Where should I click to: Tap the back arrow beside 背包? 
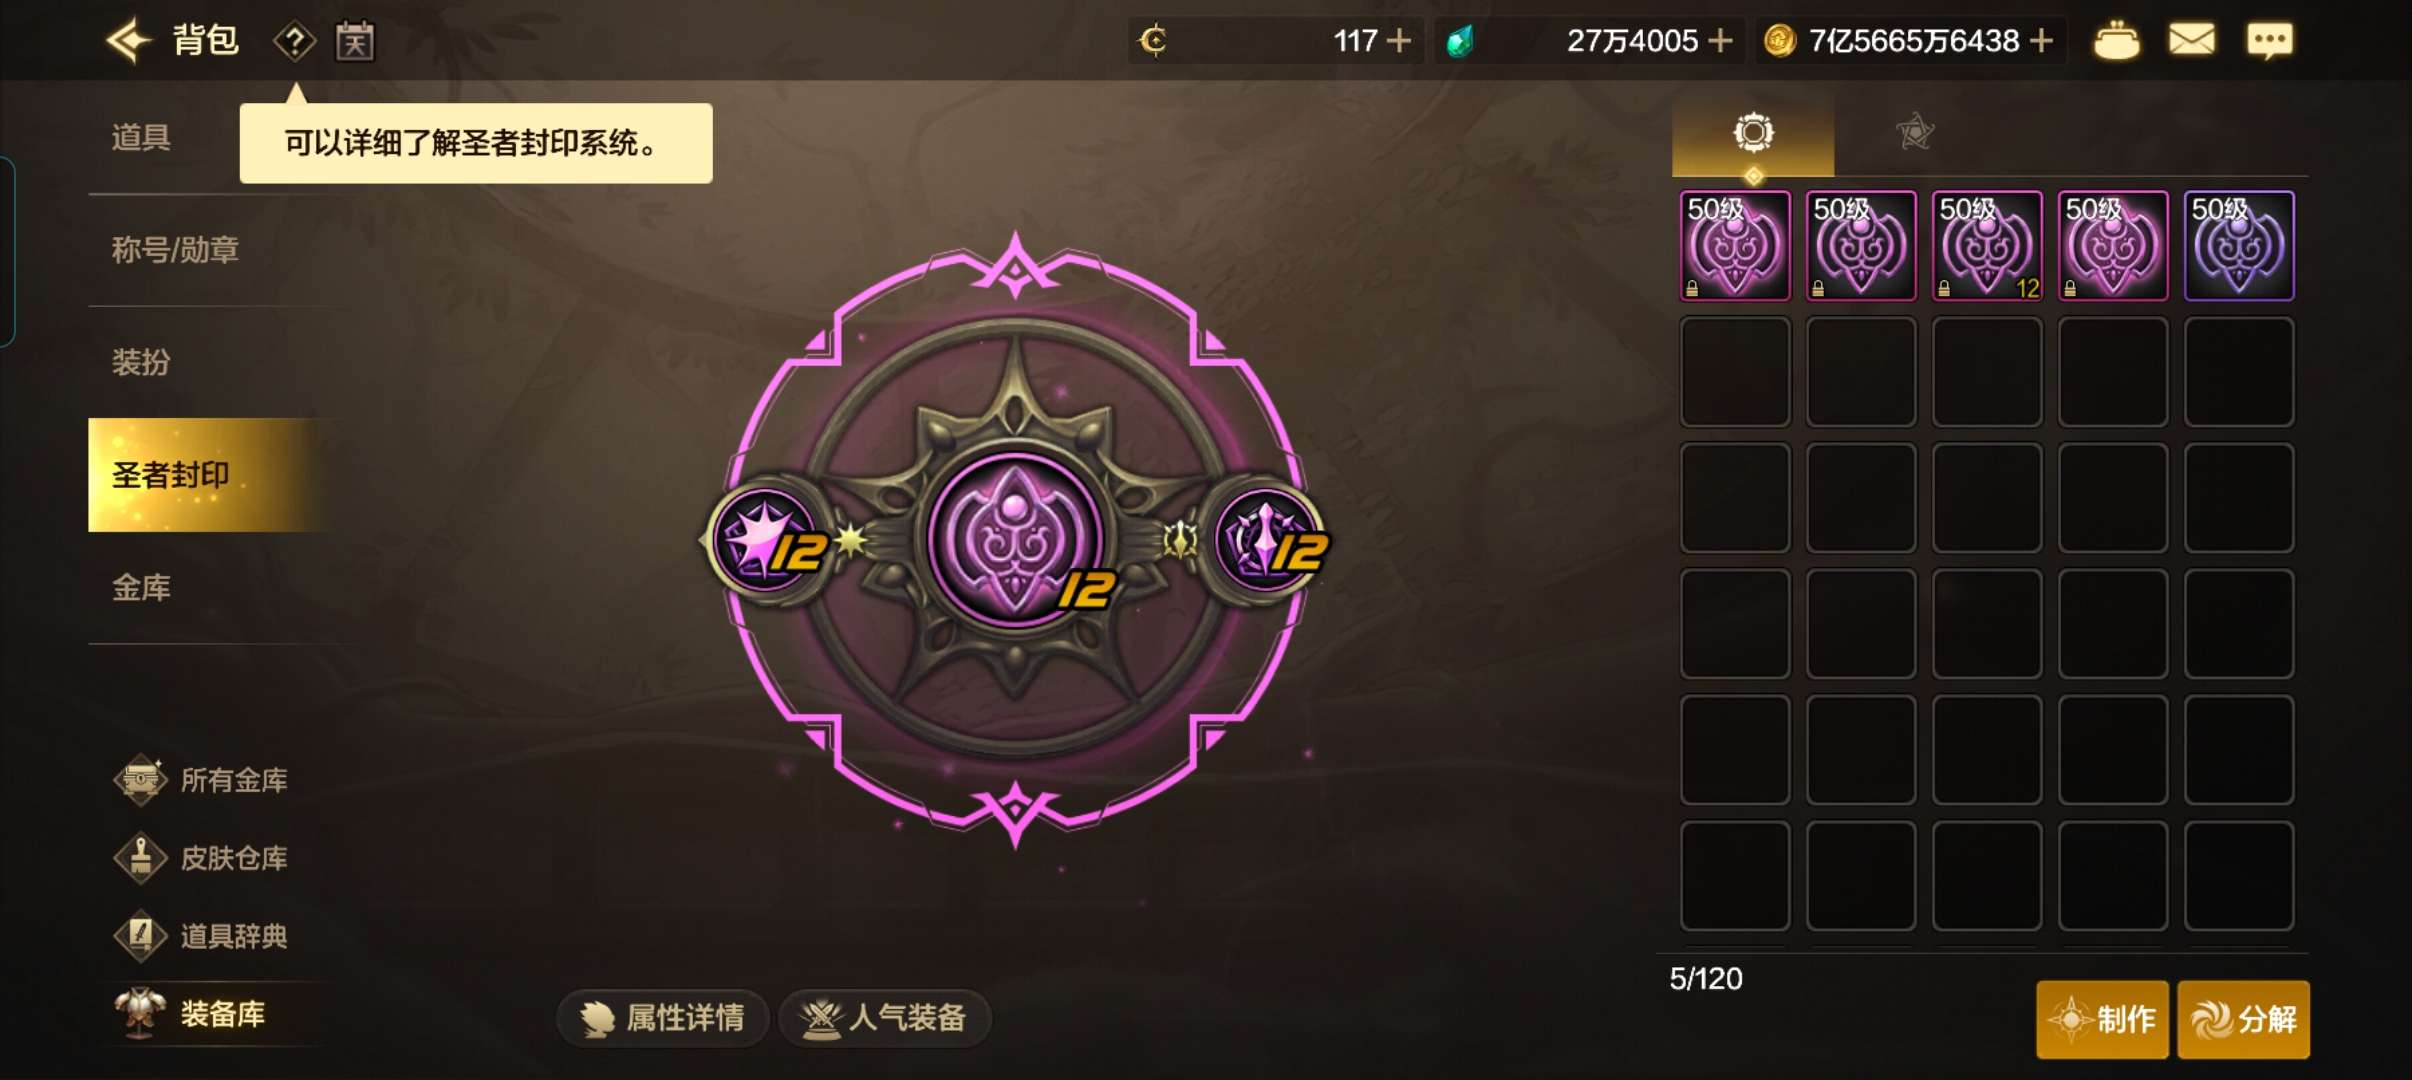(128, 41)
